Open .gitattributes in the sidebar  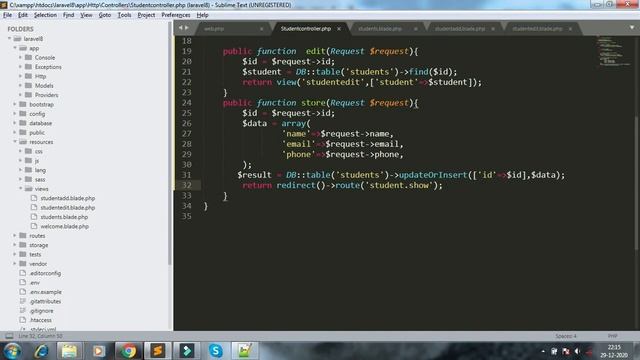(45, 301)
